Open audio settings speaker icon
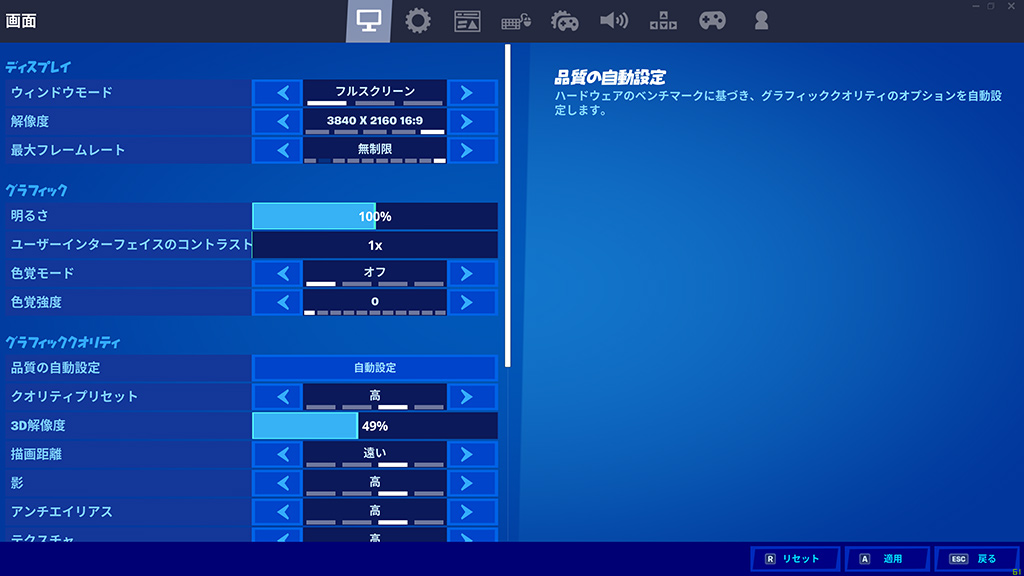Image resolution: width=1024 pixels, height=576 pixels. coord(614,21)
